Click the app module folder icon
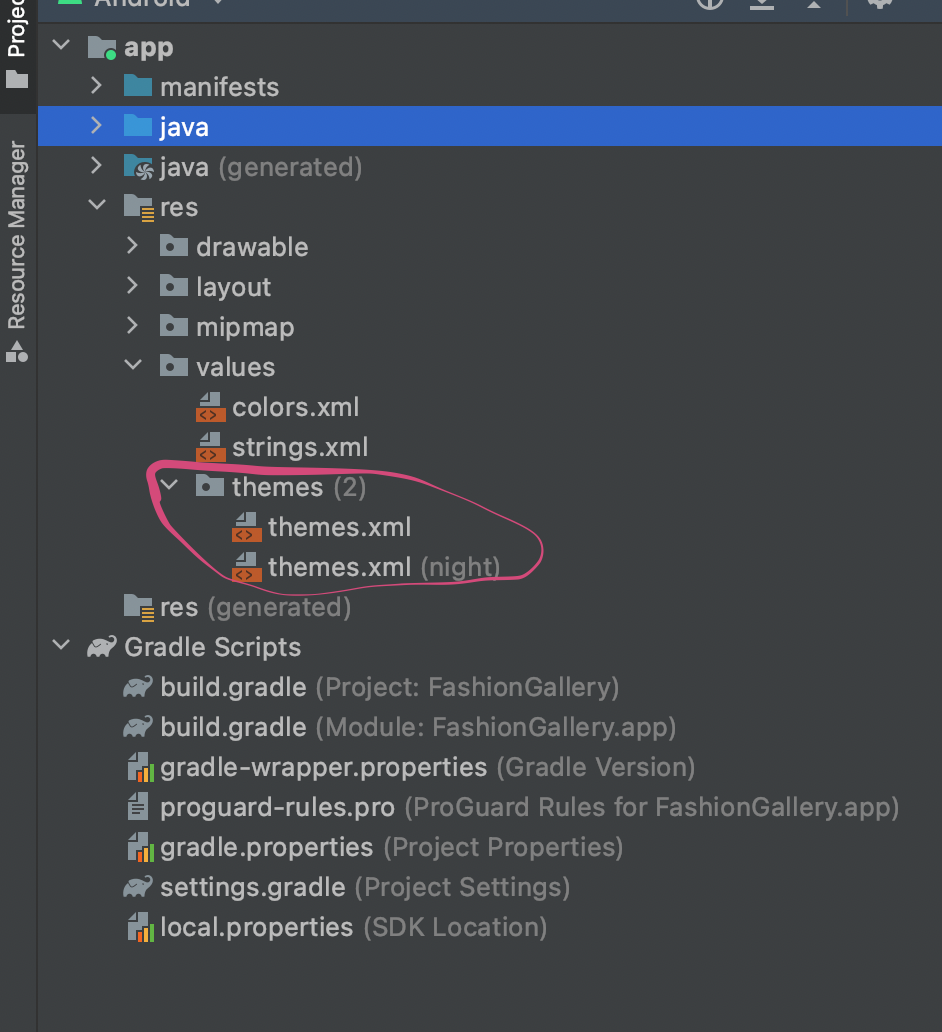 (x=102, y=47)
